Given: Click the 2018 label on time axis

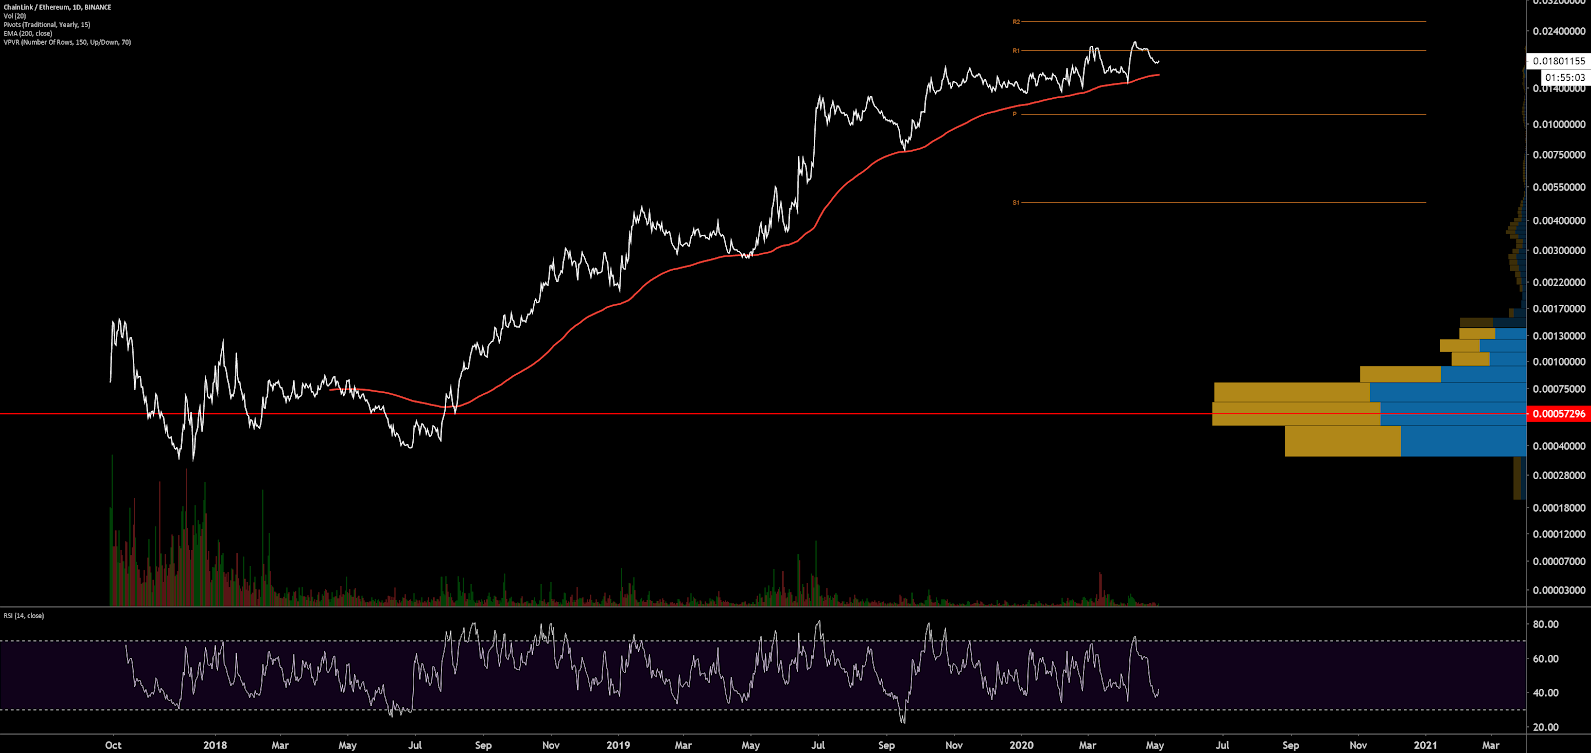Looking at the screenshot, I should click(x=215, y=745).
